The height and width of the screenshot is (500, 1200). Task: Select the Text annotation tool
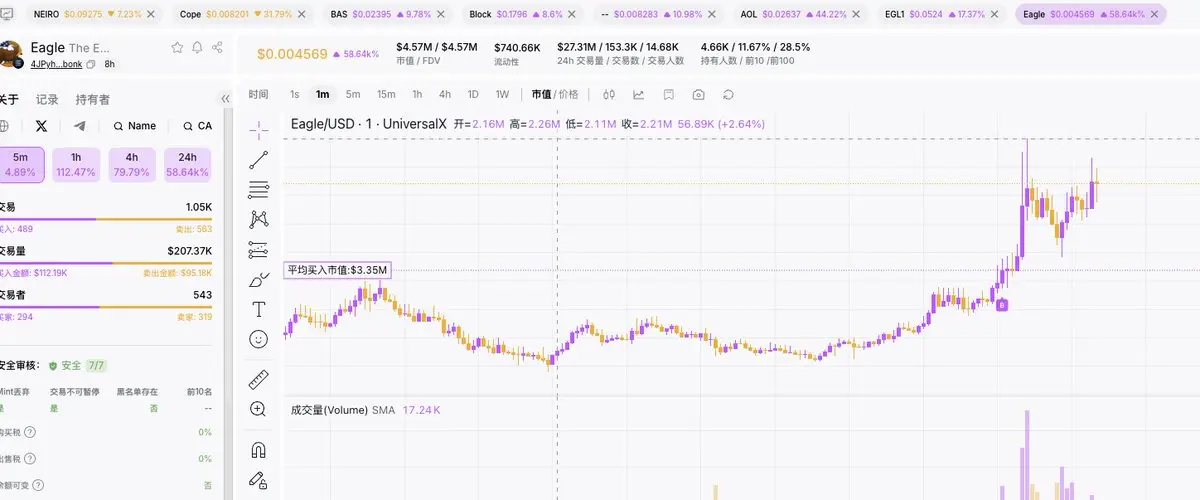[259, 309]
